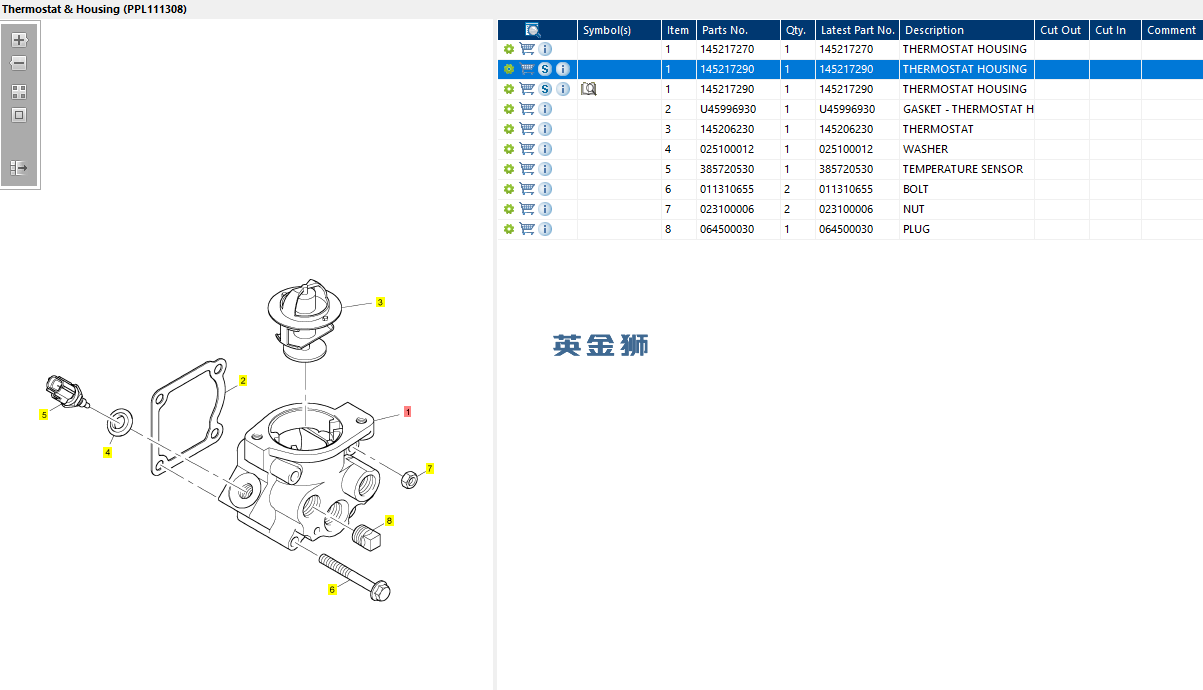1203x690 pixels.
Task: Click the S icon in the highlighted row
Action: click(545, 69)
